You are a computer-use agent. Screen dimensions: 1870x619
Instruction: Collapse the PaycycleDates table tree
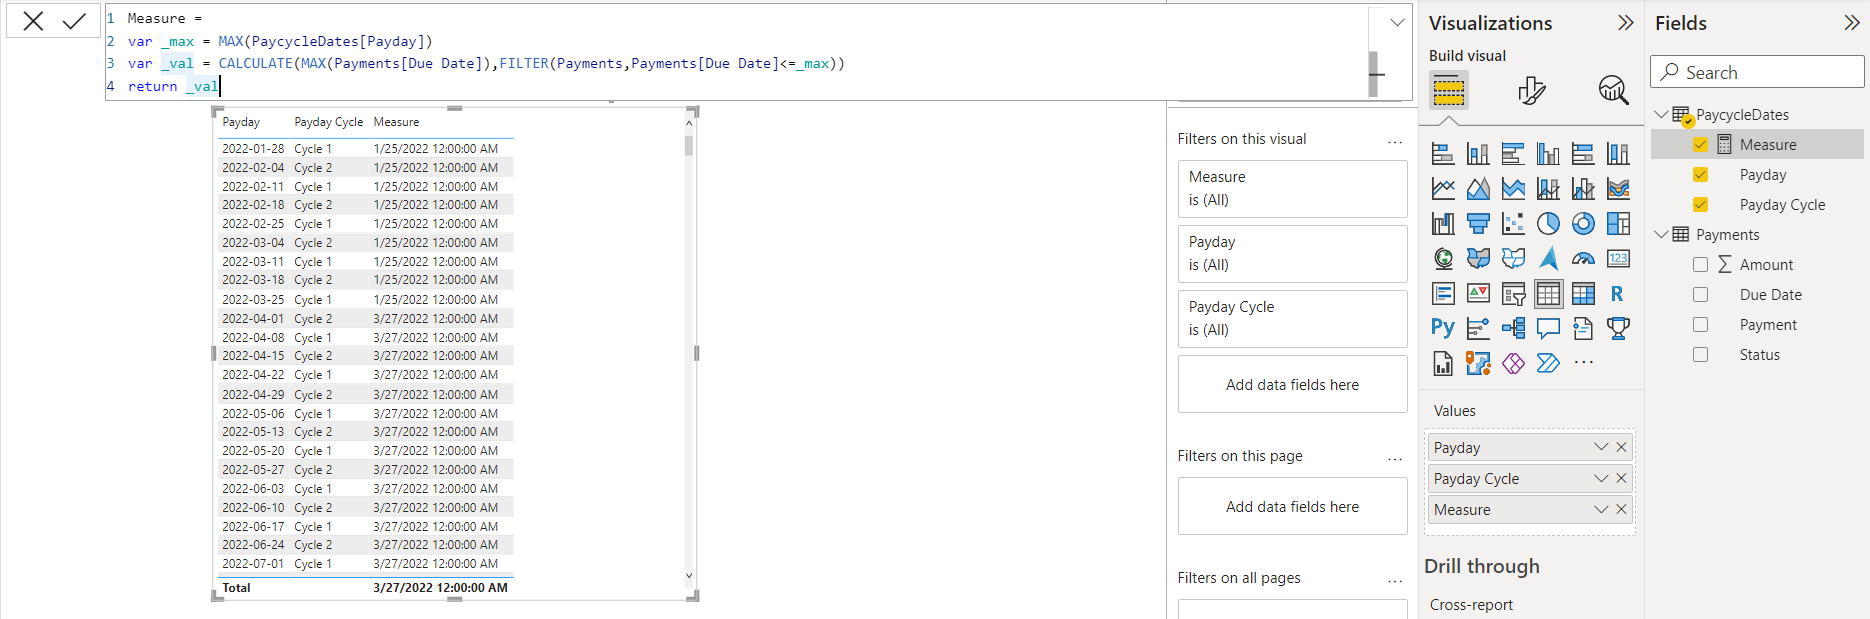coord(1661,114)
